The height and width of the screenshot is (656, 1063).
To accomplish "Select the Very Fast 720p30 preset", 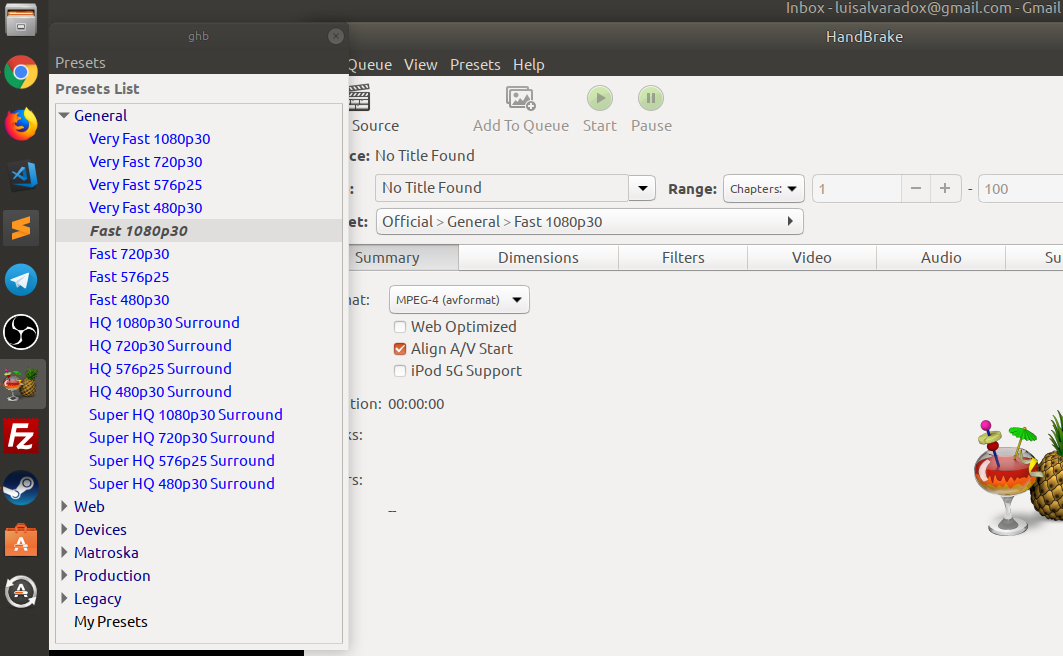I will coord(145,161).
